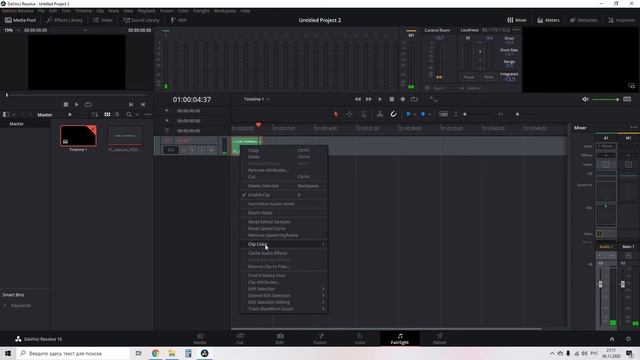
Task: Play the source viewer preview
Action: pyautogui.click(x=76, y=104)
